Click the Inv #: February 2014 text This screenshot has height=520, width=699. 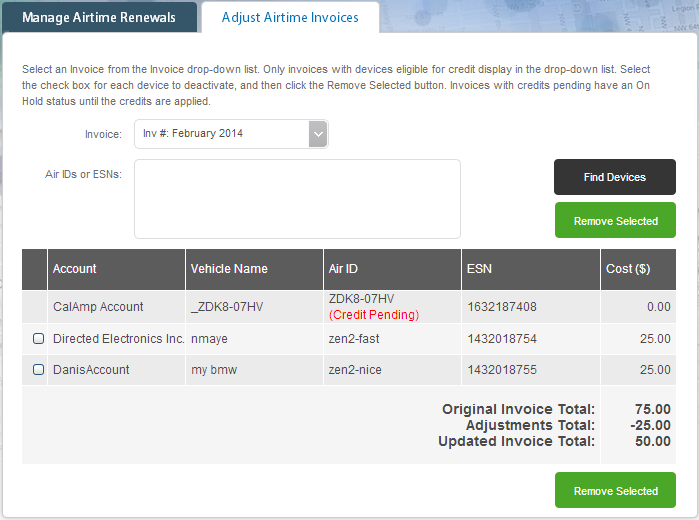pyautogui.click(x=193, y=133)
